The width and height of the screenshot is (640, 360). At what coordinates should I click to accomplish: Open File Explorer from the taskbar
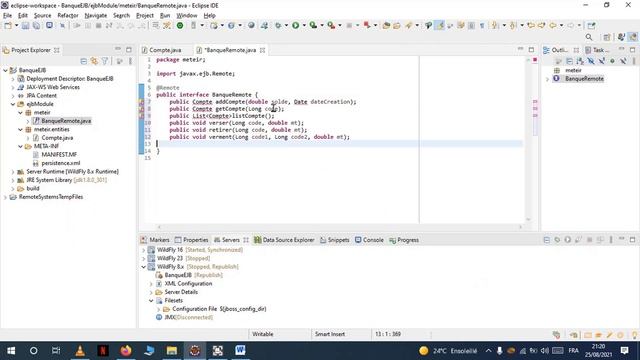(x=172, y=351)
